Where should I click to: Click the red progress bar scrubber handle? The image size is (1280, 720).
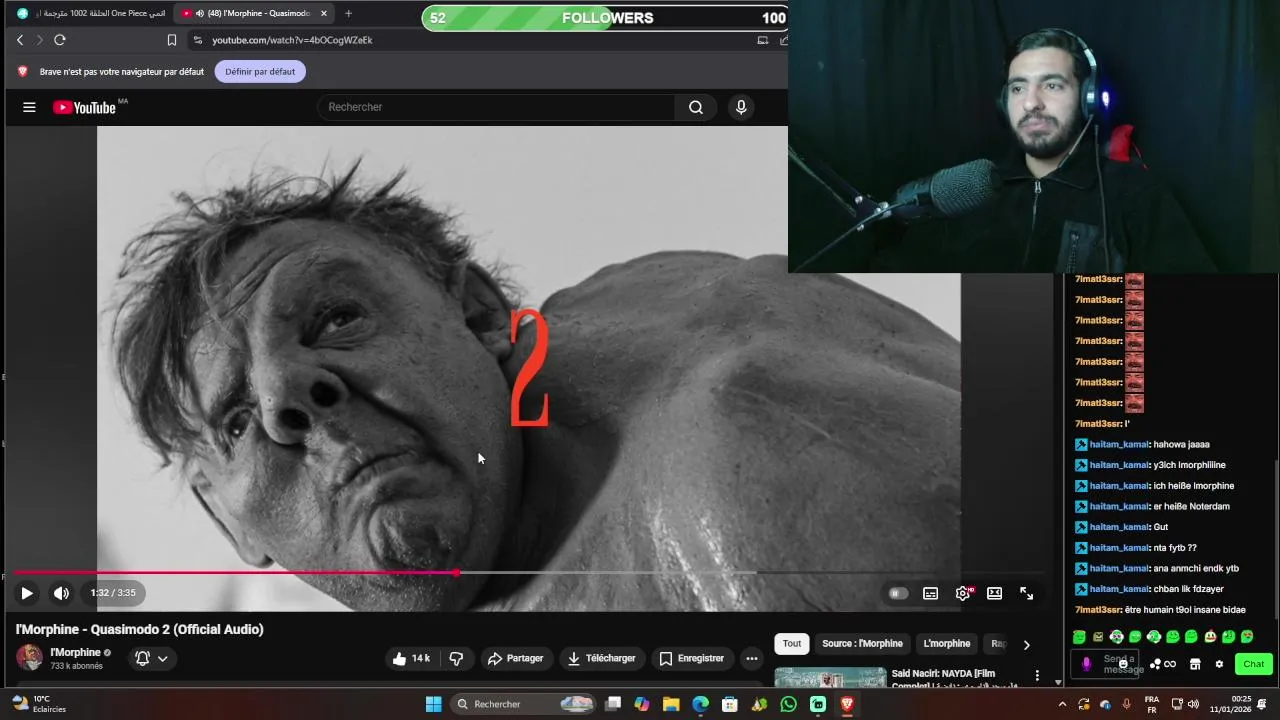click(x=456, y=573)
